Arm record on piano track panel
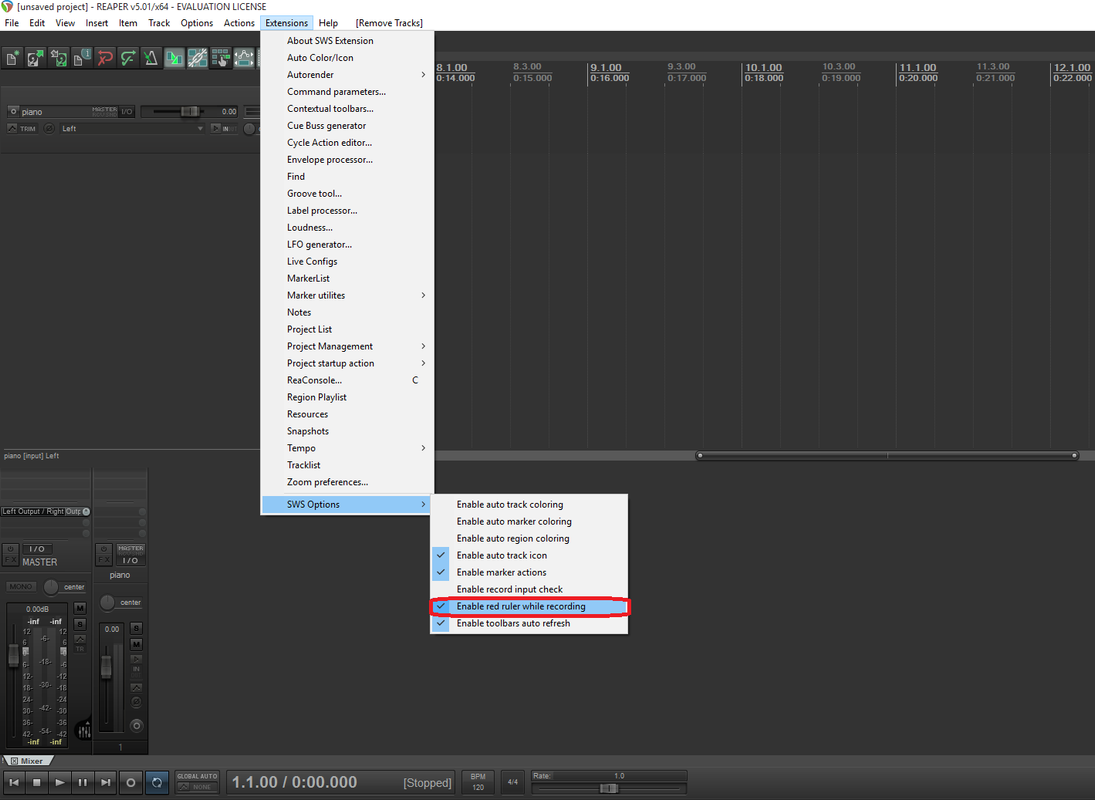Image resolution: width=1095 pixels, height=800 pixels. [13, 112]
